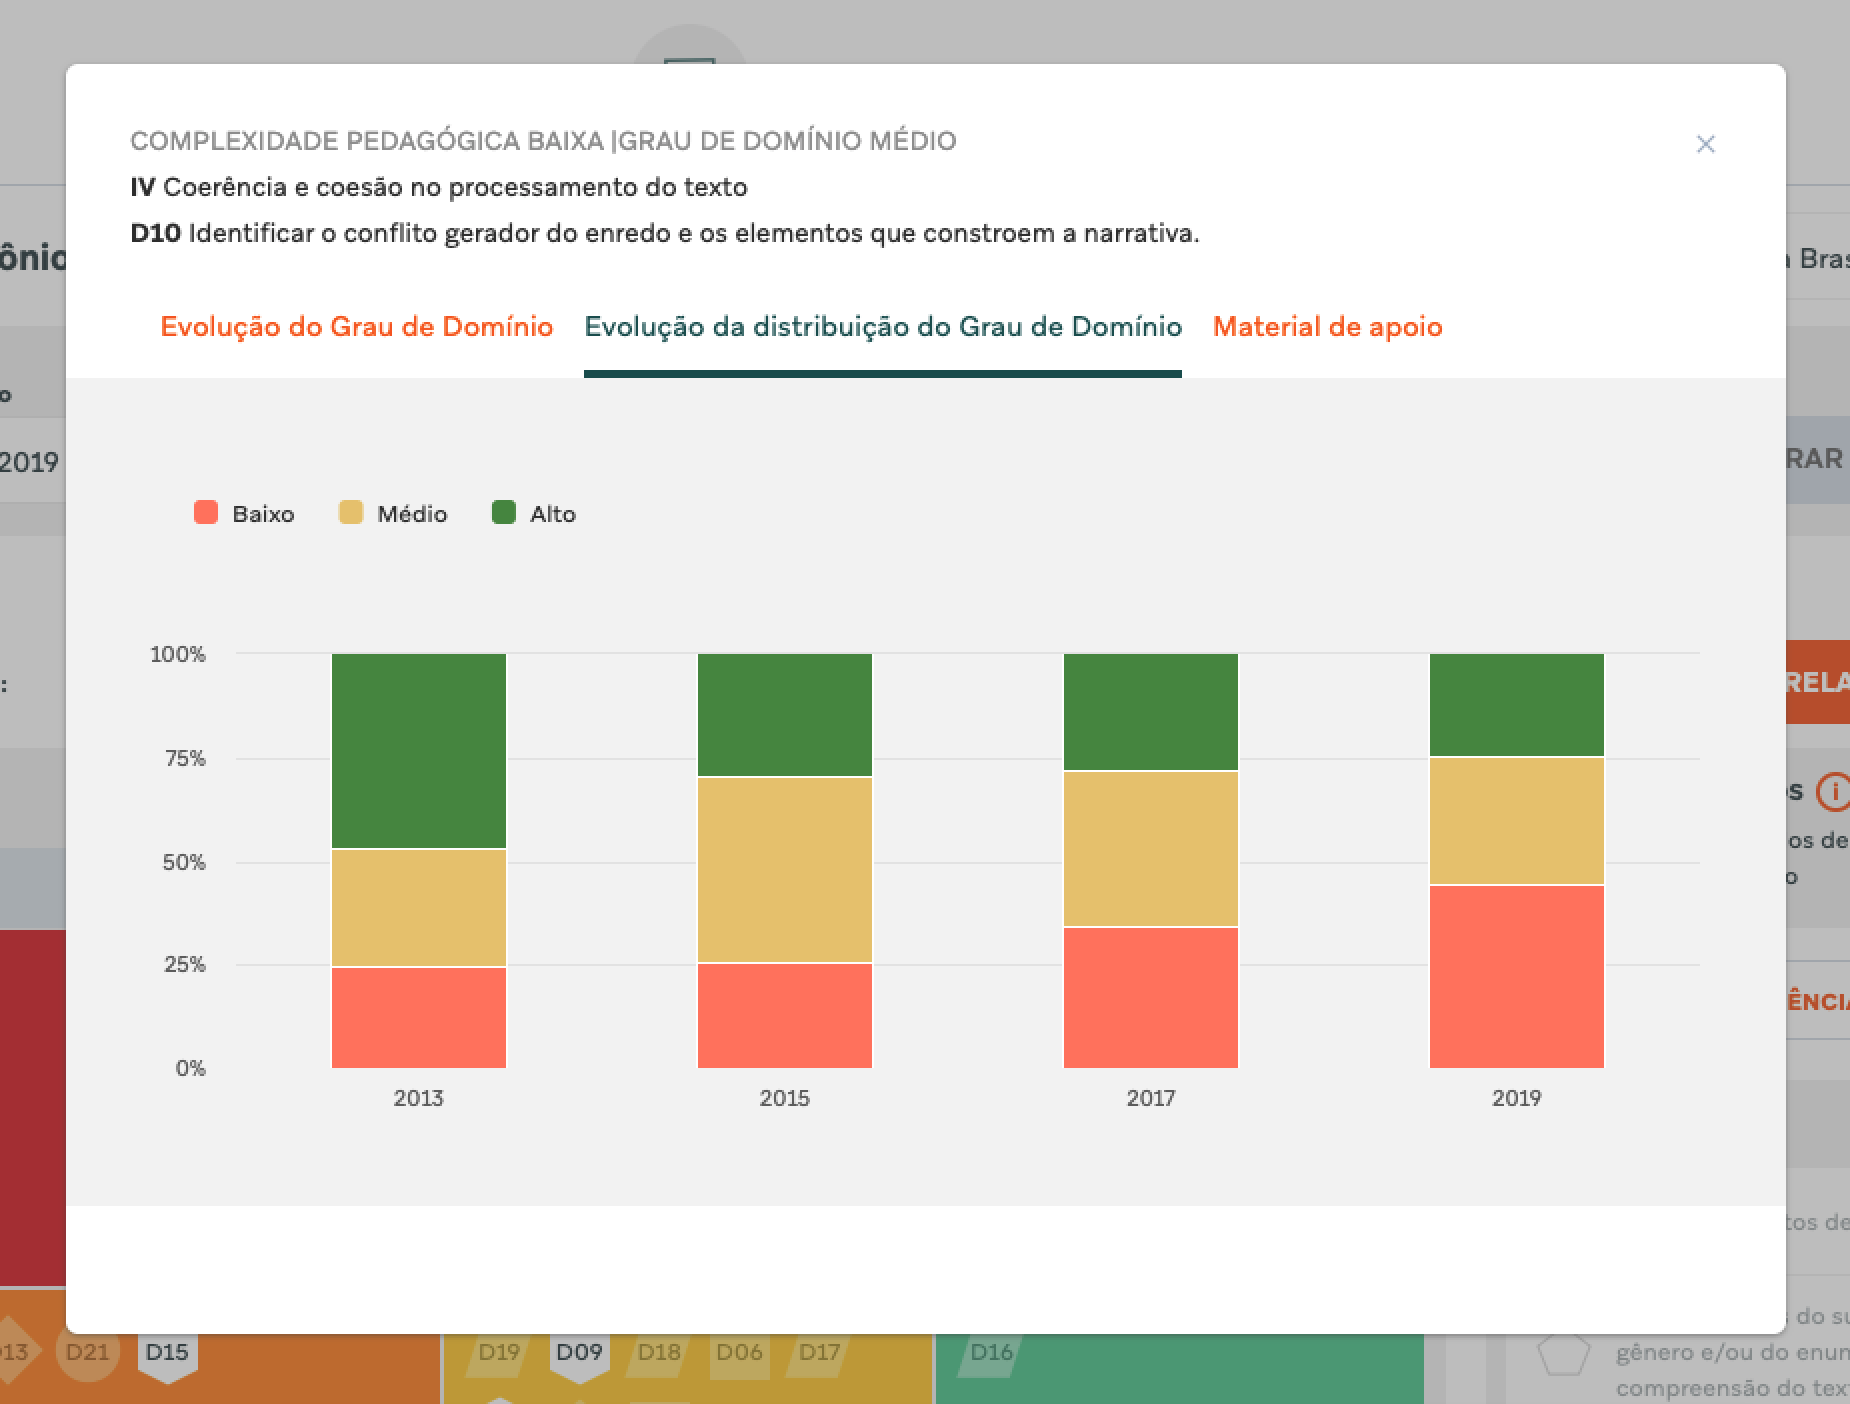The image size is (1850, 1404).
Task: Click the 2015 x-axis label
Action: coord(784,1098)
